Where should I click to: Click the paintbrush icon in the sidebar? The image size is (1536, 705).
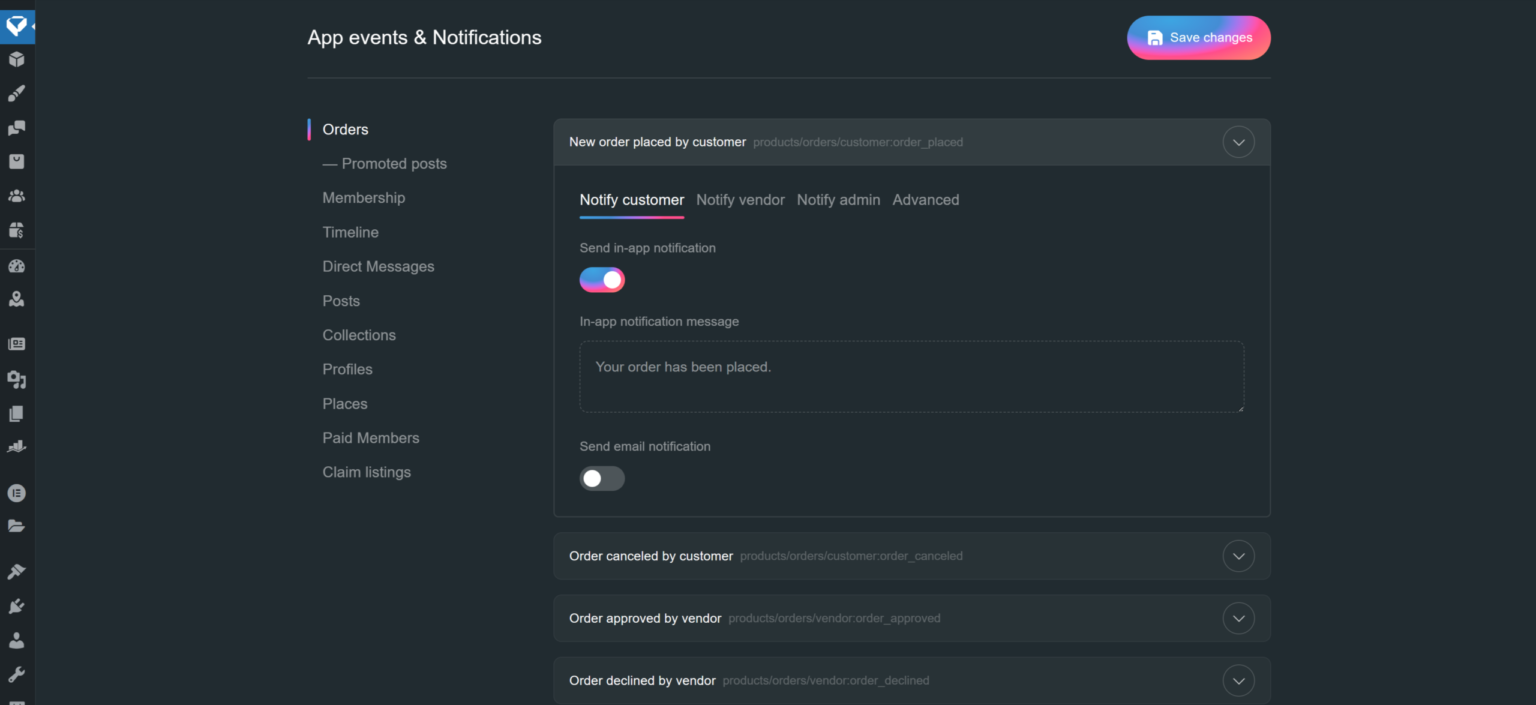click(x=16, y=94)
